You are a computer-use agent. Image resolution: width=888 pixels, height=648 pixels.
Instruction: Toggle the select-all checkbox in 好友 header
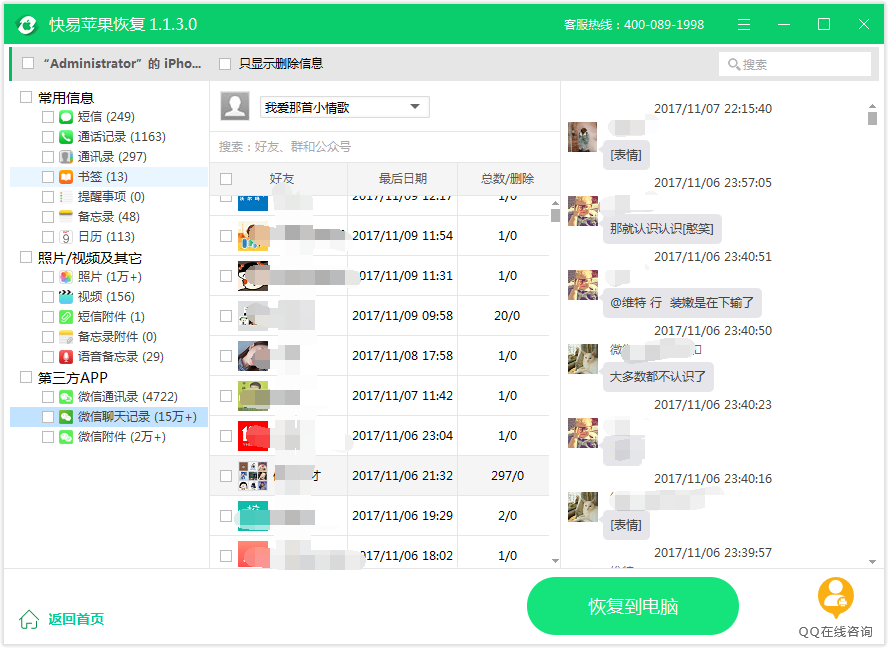(226, 179)
